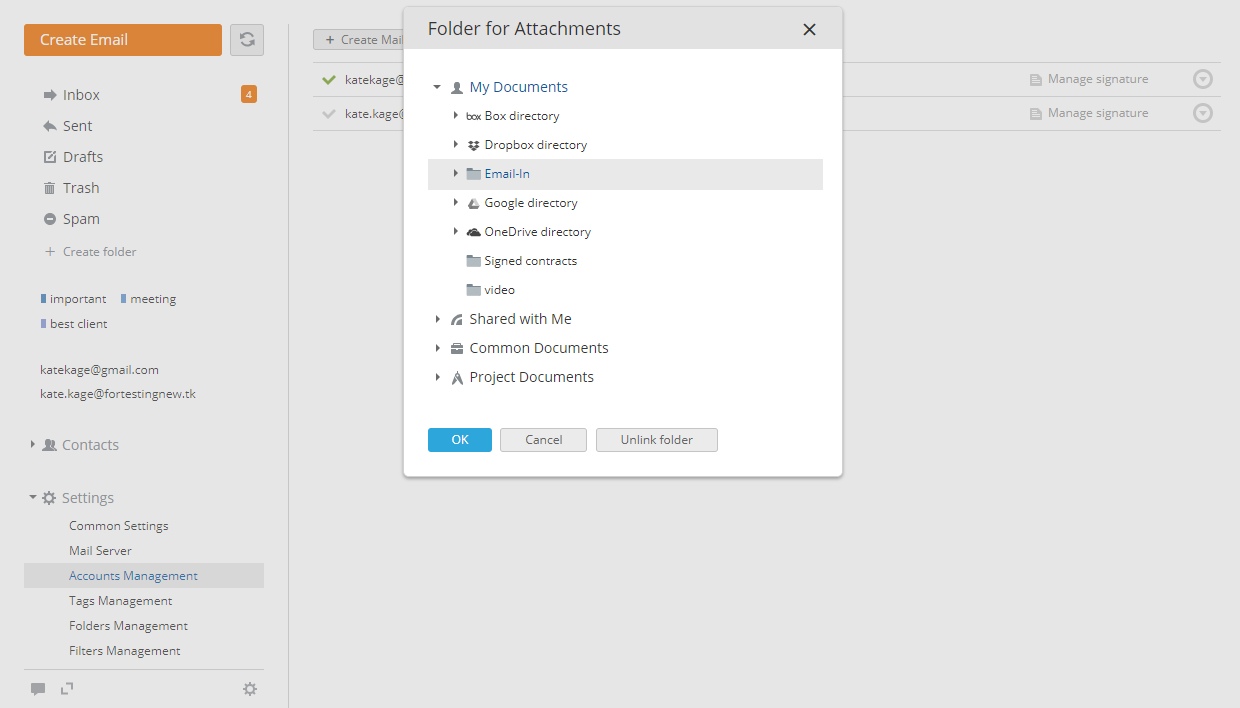Select the Signed contracts folder
The image size is (1240, 708).
tap(530, 261)
